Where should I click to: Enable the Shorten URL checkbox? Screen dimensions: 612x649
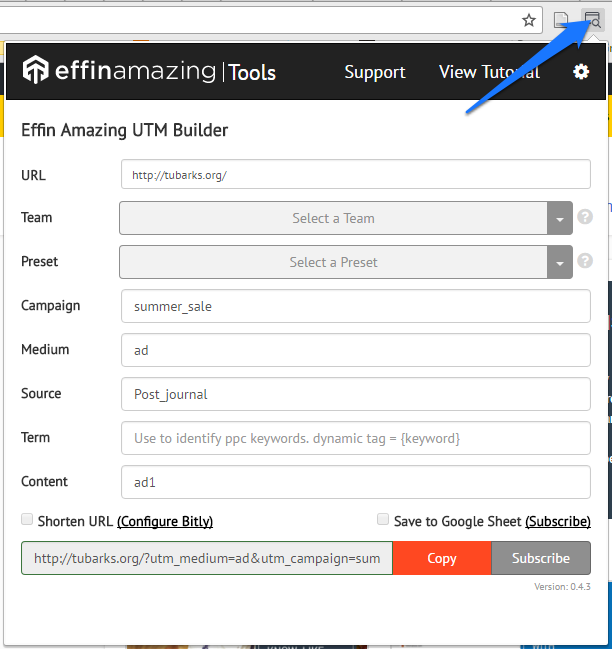click(x=27, y=520)
